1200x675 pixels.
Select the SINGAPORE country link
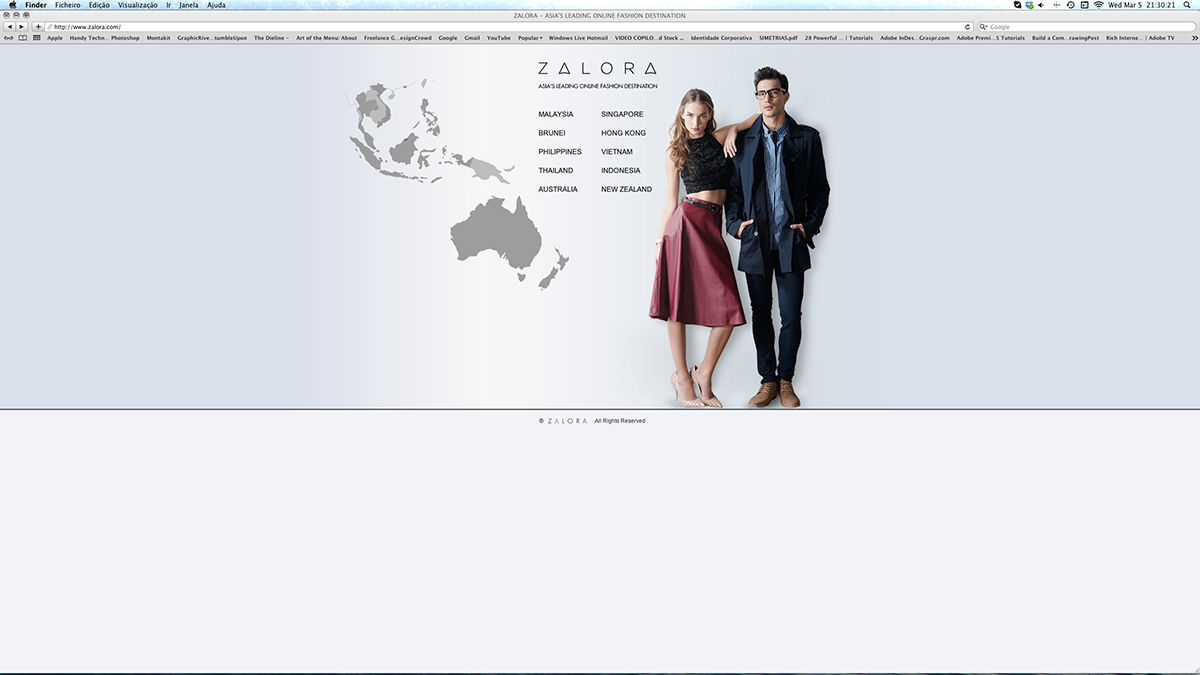pyautogui.click(x=622, y=114)
